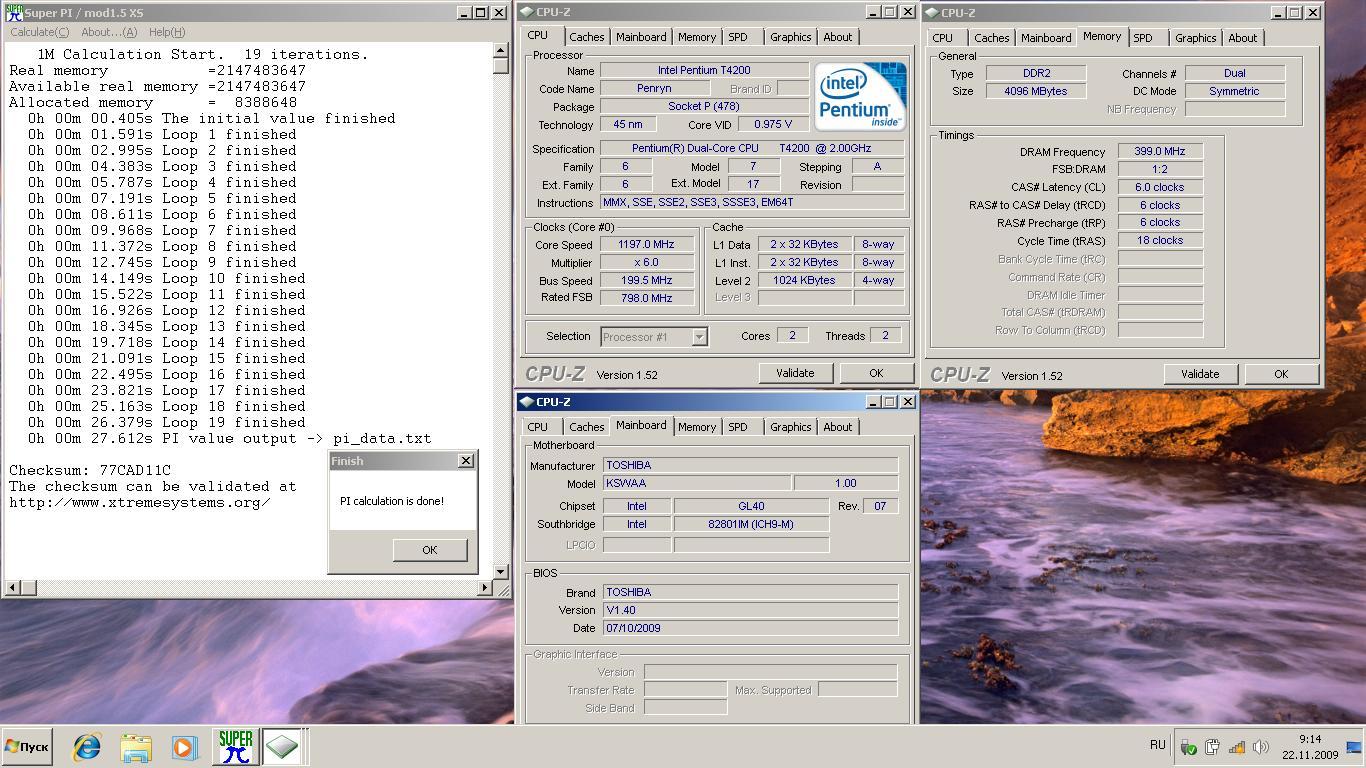Open Super PI About menu
Screen dimensions: 1366x768
click(109, 32)
